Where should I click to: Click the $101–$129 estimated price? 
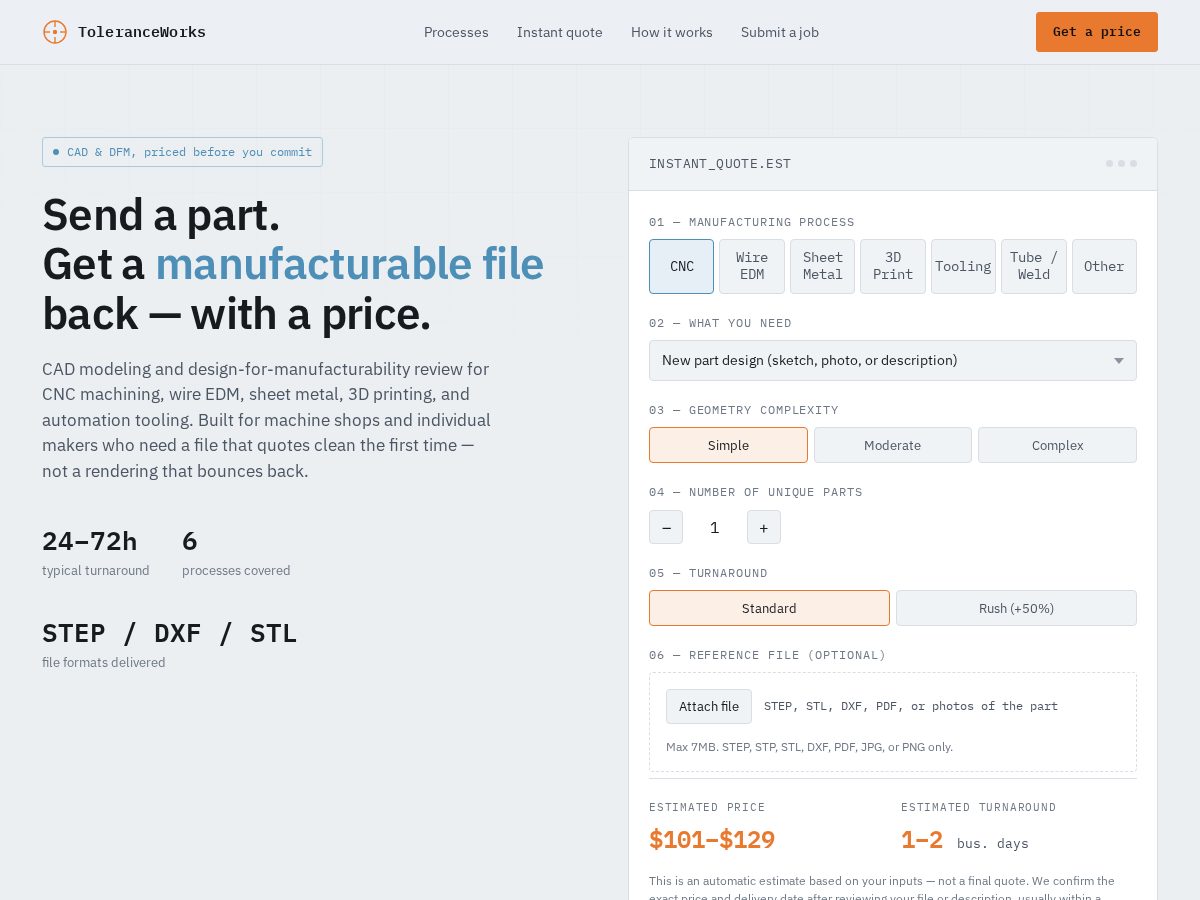[x=712, y=840]
